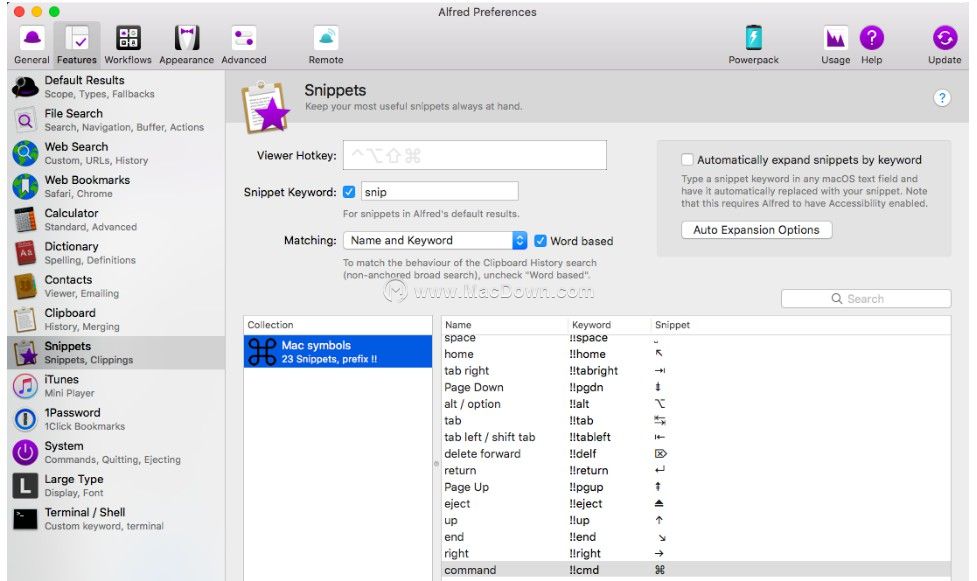977x581 pixels.
Task: Uncheck the Word based checkbox
Action: 540,241
